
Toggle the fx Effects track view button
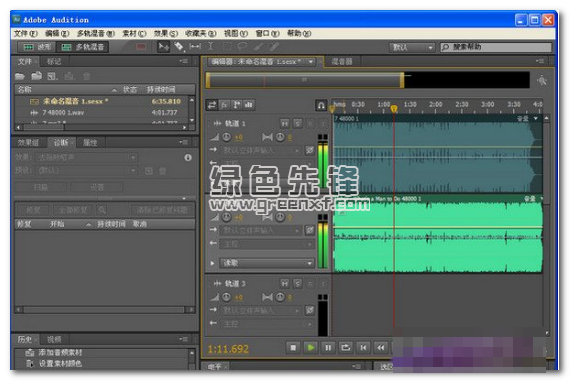(x=224, y=105)
